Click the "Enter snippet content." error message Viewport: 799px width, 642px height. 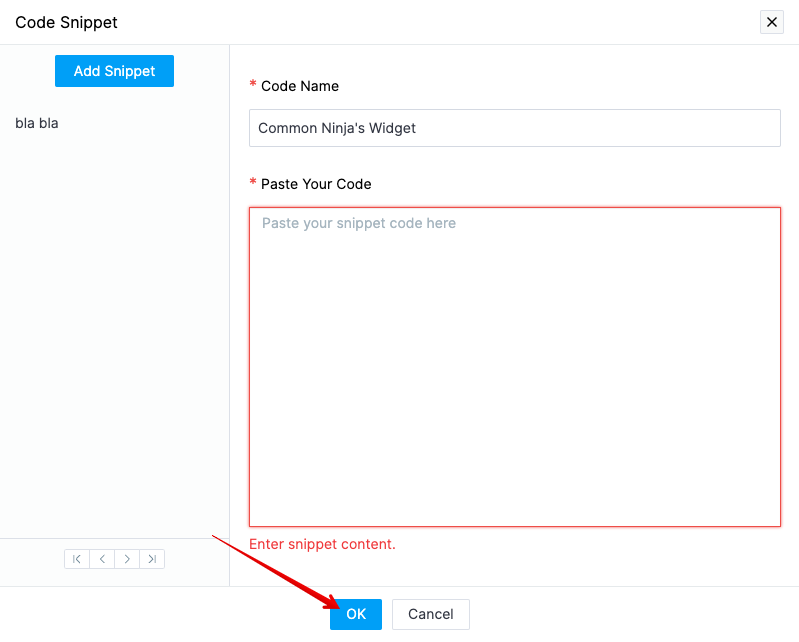pyautogui.click(x=322, y=544)
